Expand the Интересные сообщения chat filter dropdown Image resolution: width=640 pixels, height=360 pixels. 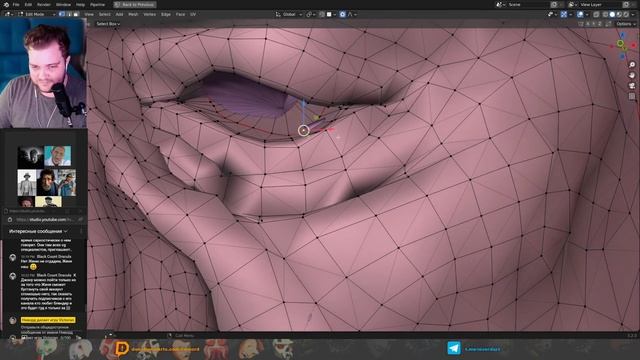point(38,231)
